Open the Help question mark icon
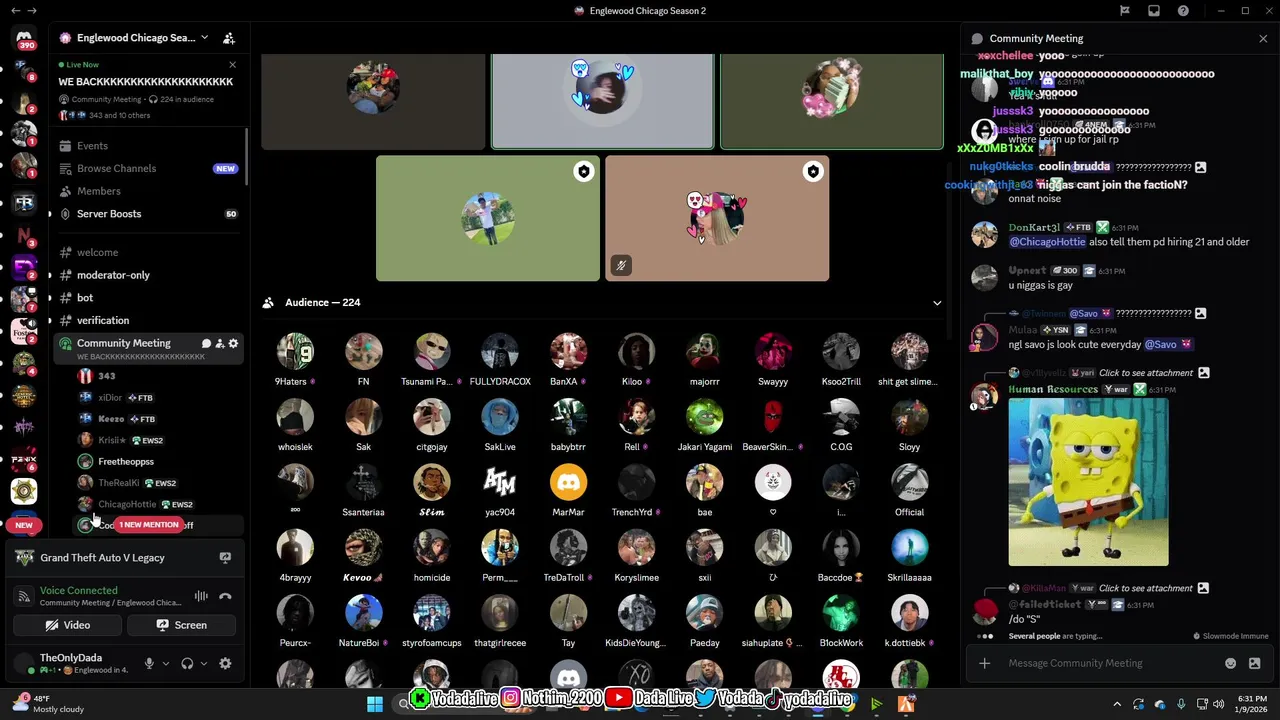This screenshot has height=720, width=1280. coord(1183,11)
